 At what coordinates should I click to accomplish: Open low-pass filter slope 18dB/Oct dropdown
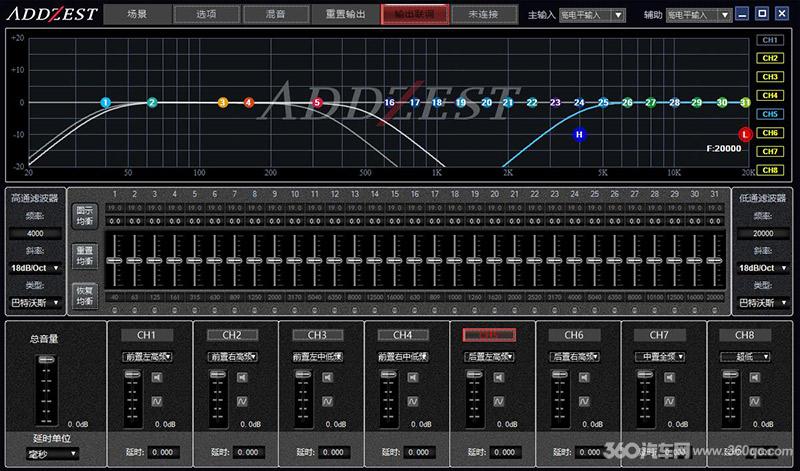[x=763, y=268]
